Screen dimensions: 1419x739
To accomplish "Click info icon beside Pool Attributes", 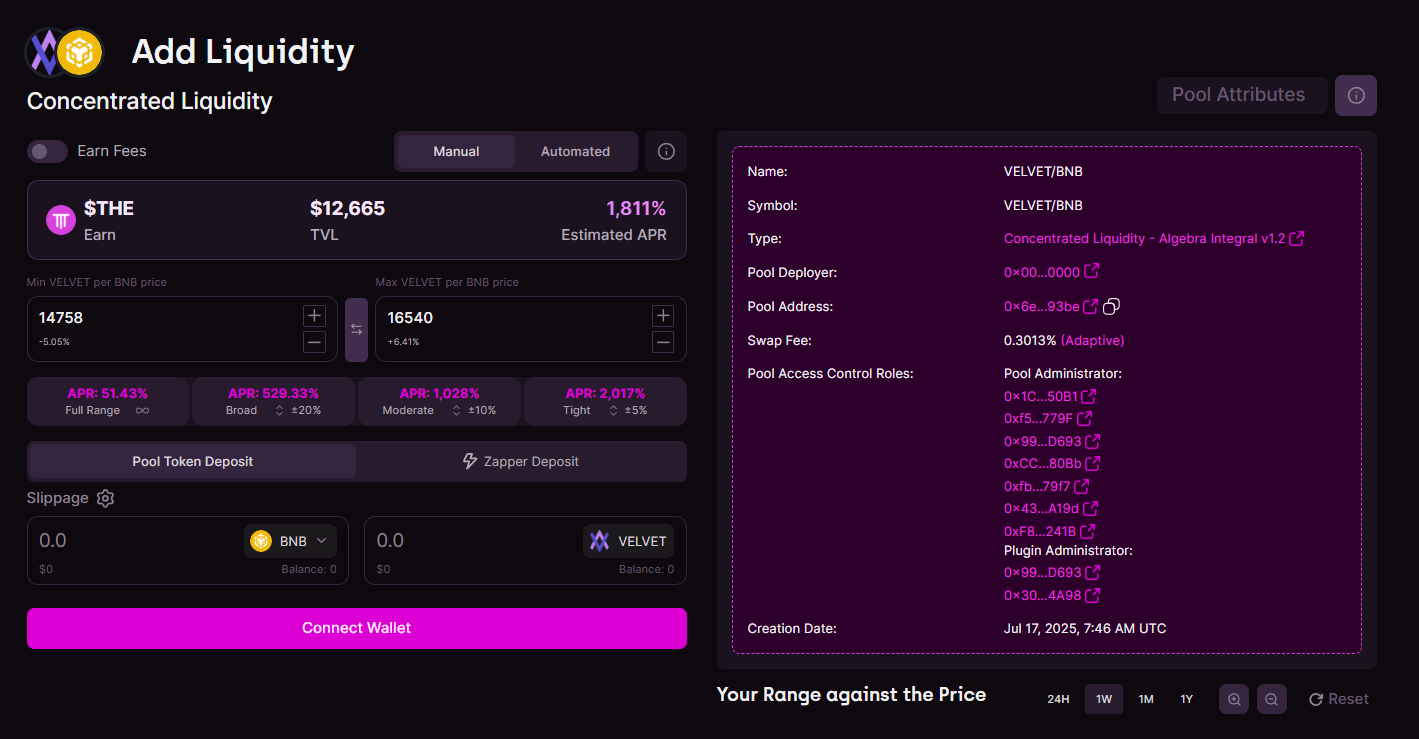I will click(1356, 95).
